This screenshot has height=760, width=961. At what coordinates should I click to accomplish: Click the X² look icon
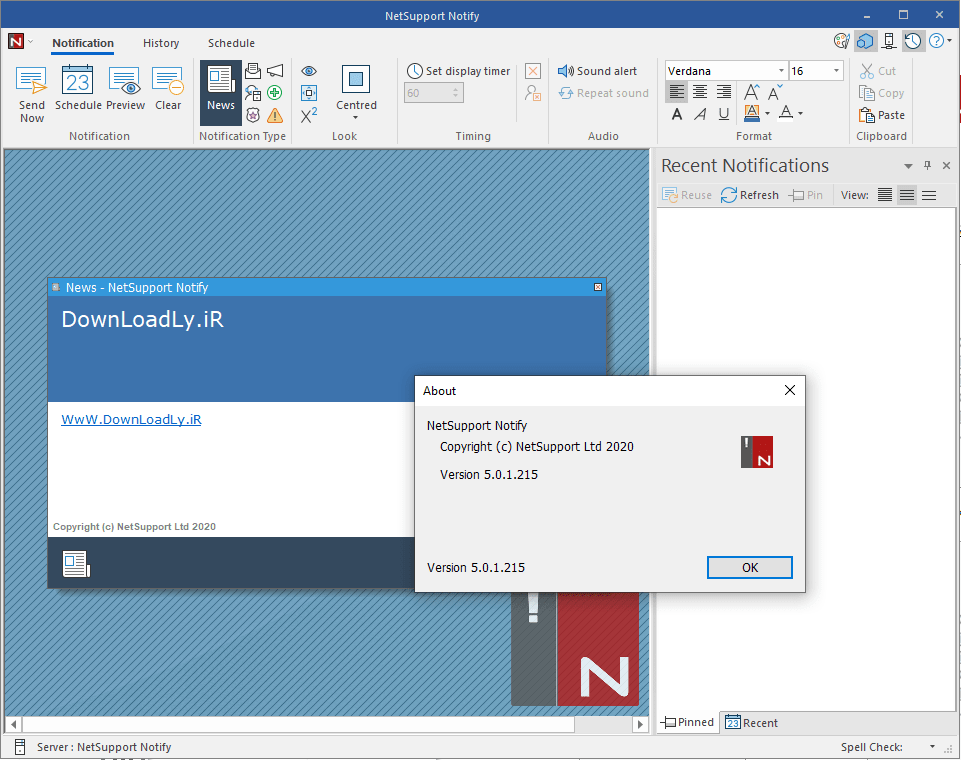pos(309,115)
